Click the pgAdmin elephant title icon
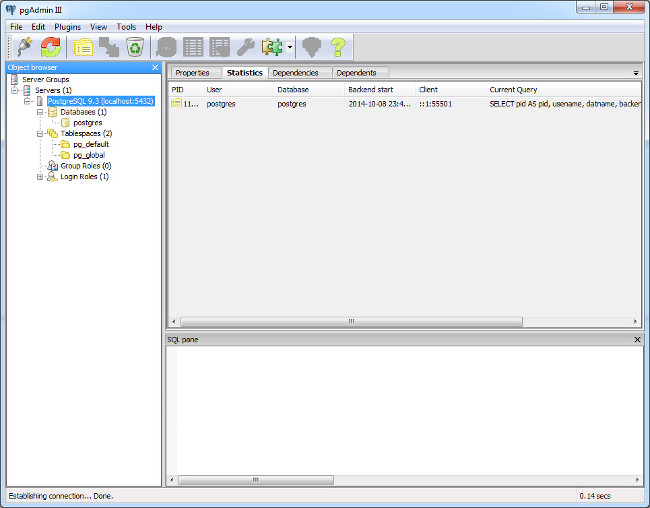The height and width of the screenshot is (508, 650). coord(11,10)
